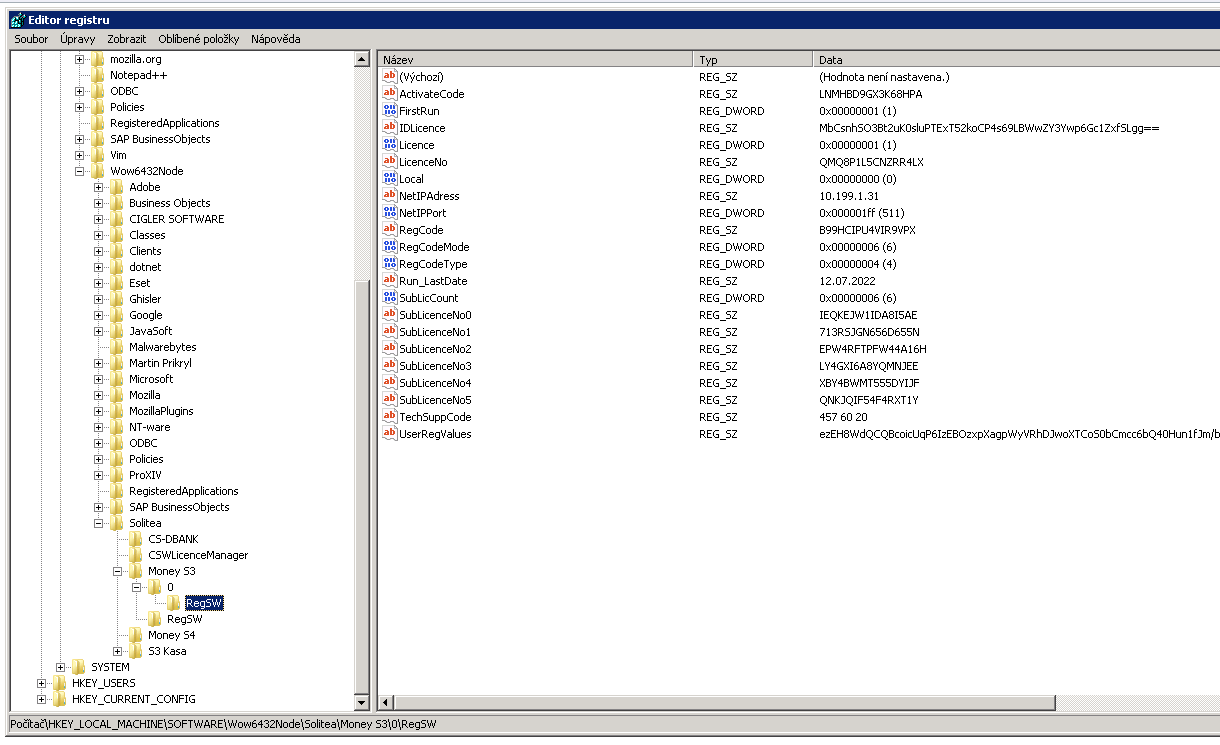
Task: Click the HKEY_USERS folder icon
Action: (60, 683)
